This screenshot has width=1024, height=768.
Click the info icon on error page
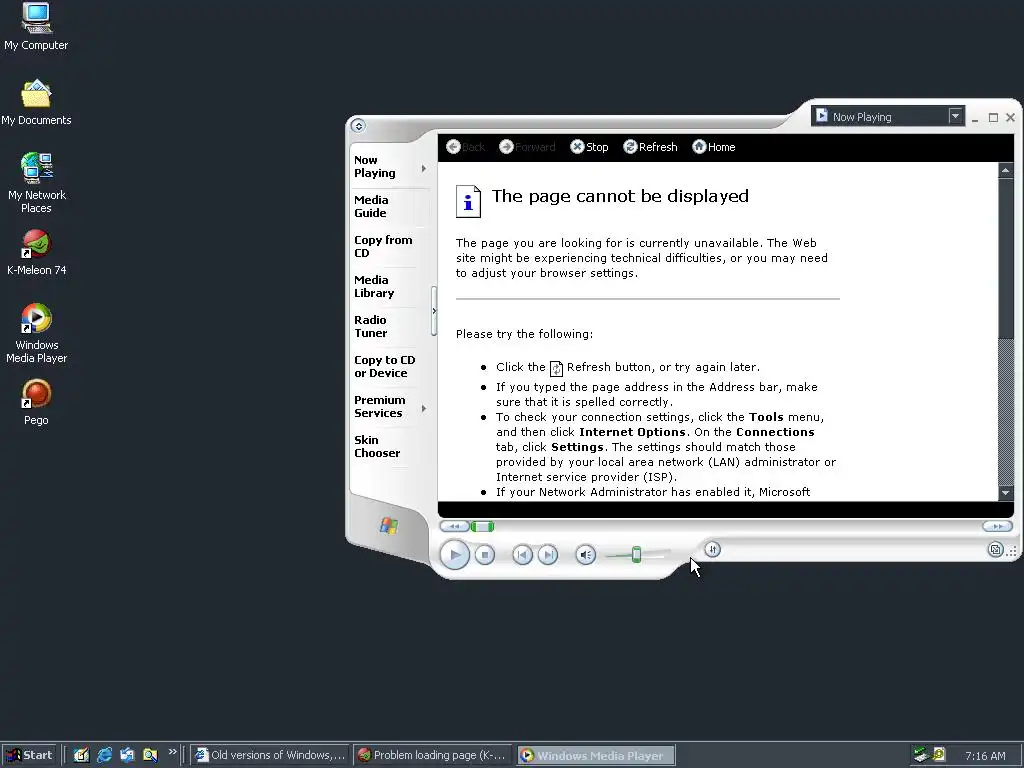click(x=468, y=202)
